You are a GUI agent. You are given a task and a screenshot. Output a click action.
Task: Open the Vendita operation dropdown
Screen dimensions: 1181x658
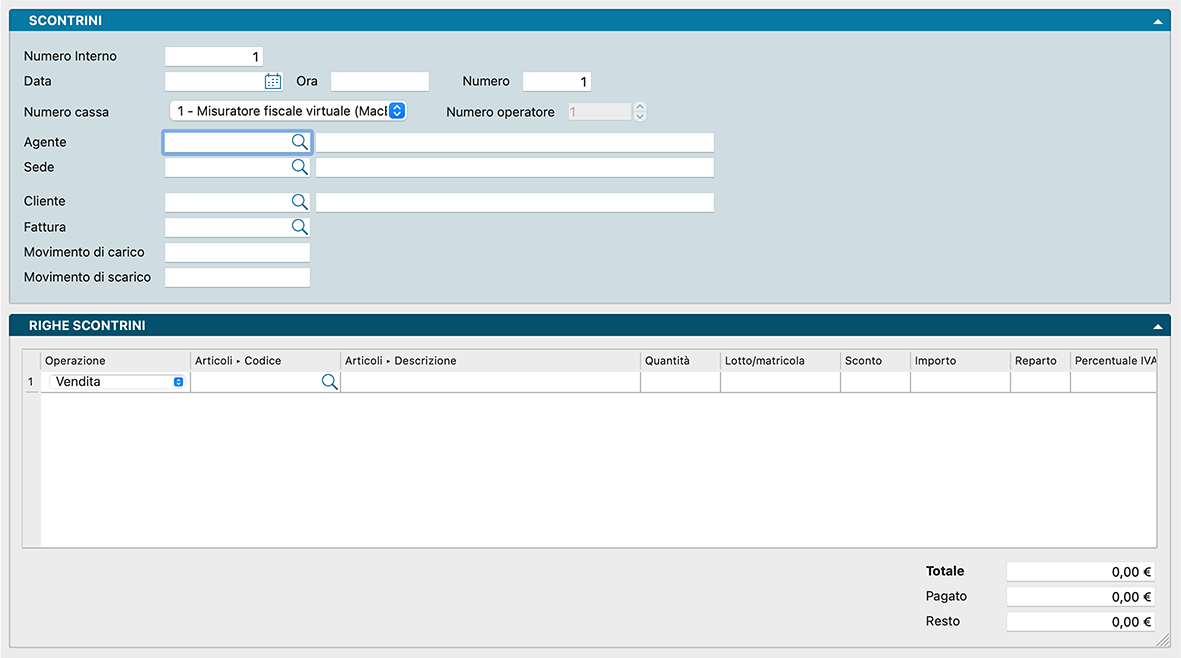click(x=178, y=382)
